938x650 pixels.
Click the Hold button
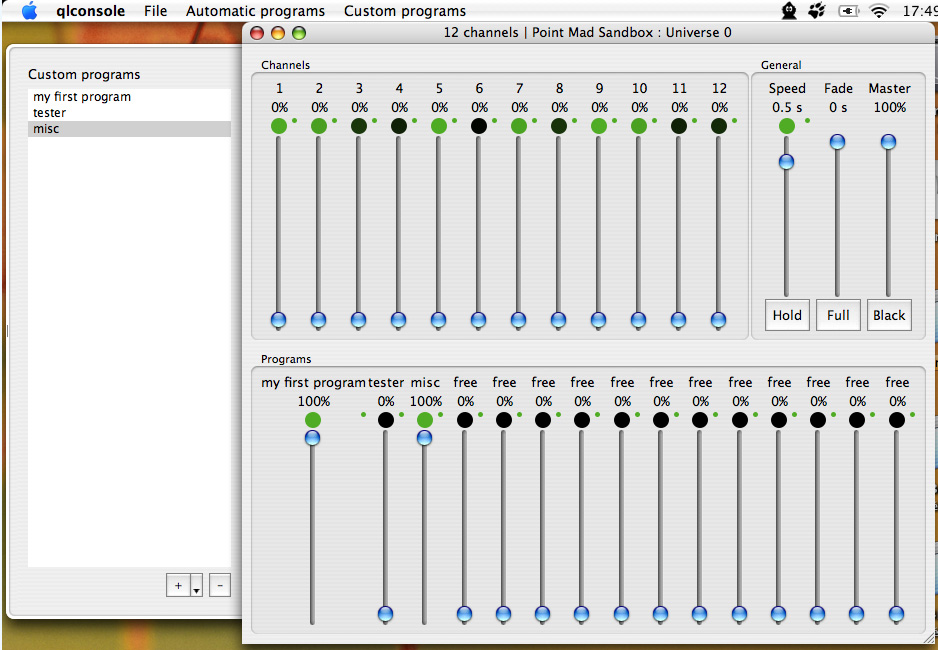pyautogui.click(x=787, y=315)
